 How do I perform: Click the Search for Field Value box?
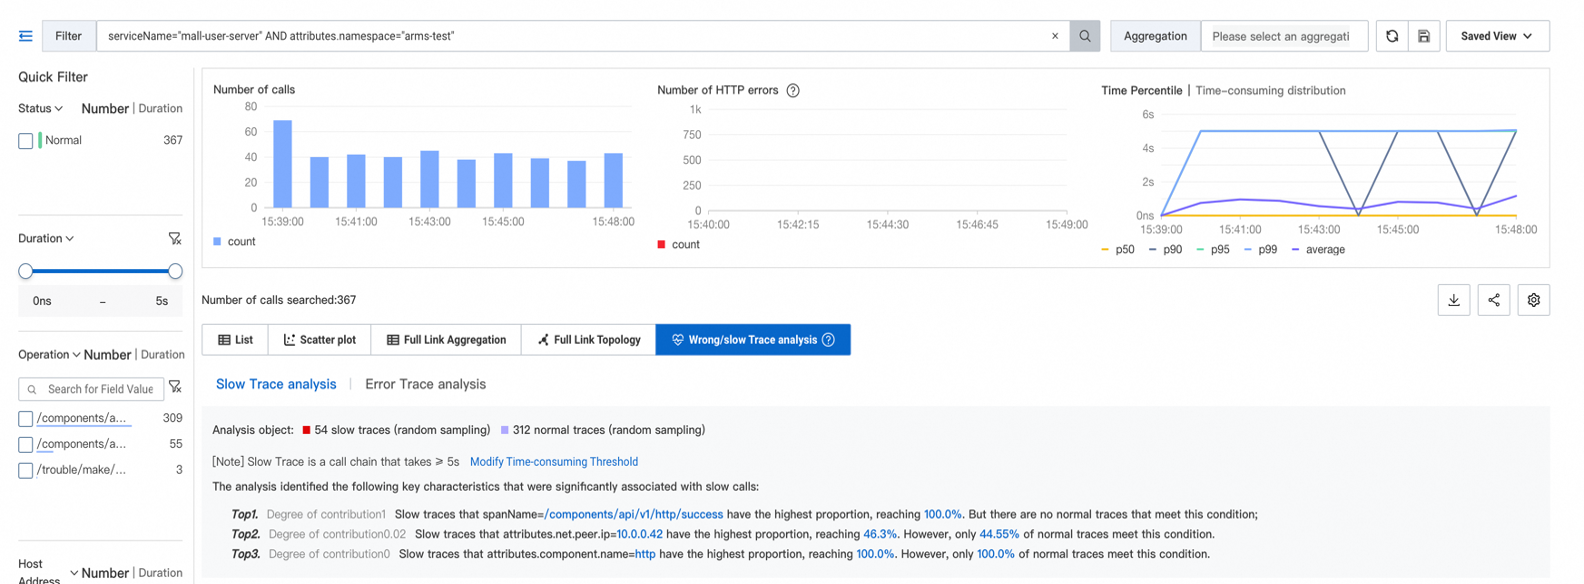coord(91,389)
